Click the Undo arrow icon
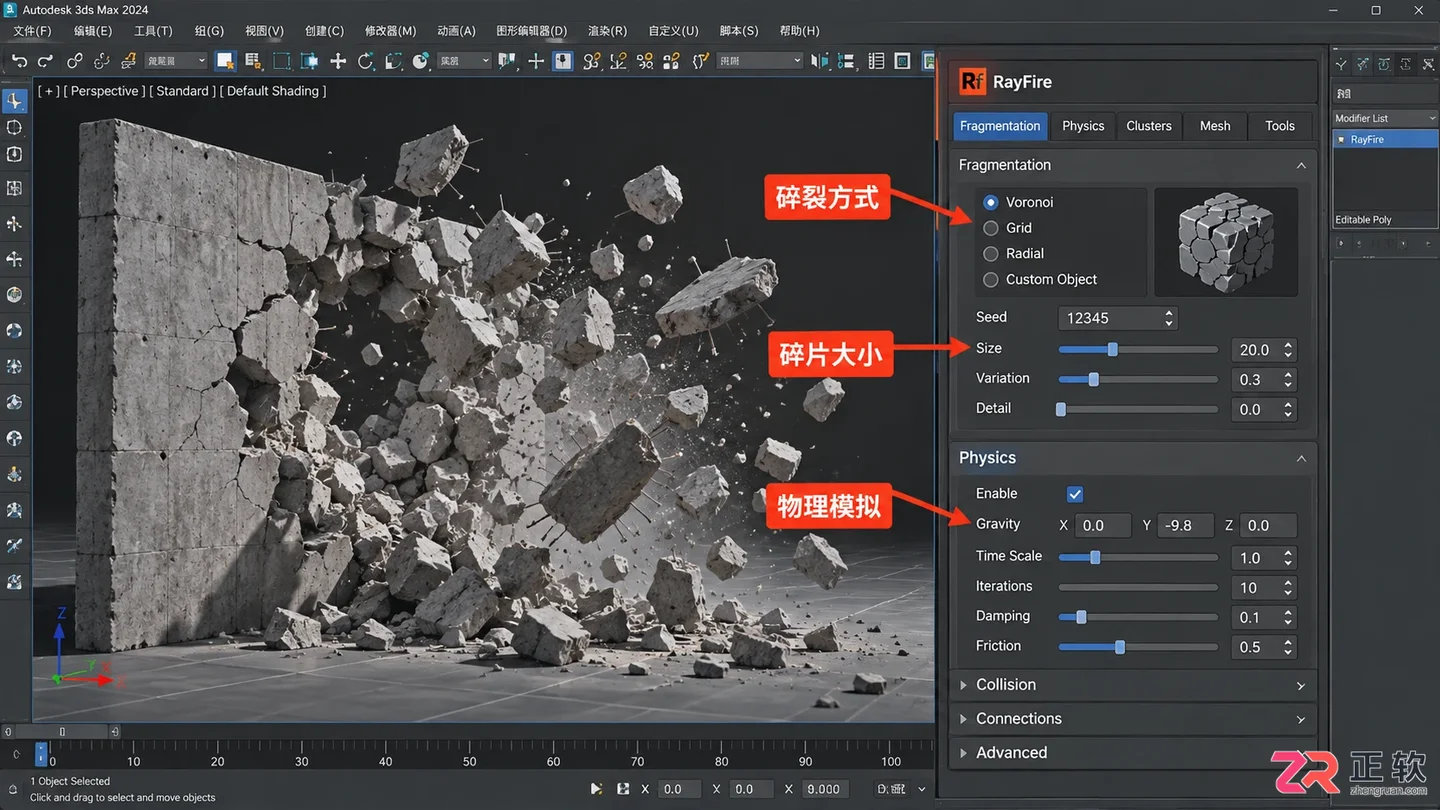 (x=19, y=61)
